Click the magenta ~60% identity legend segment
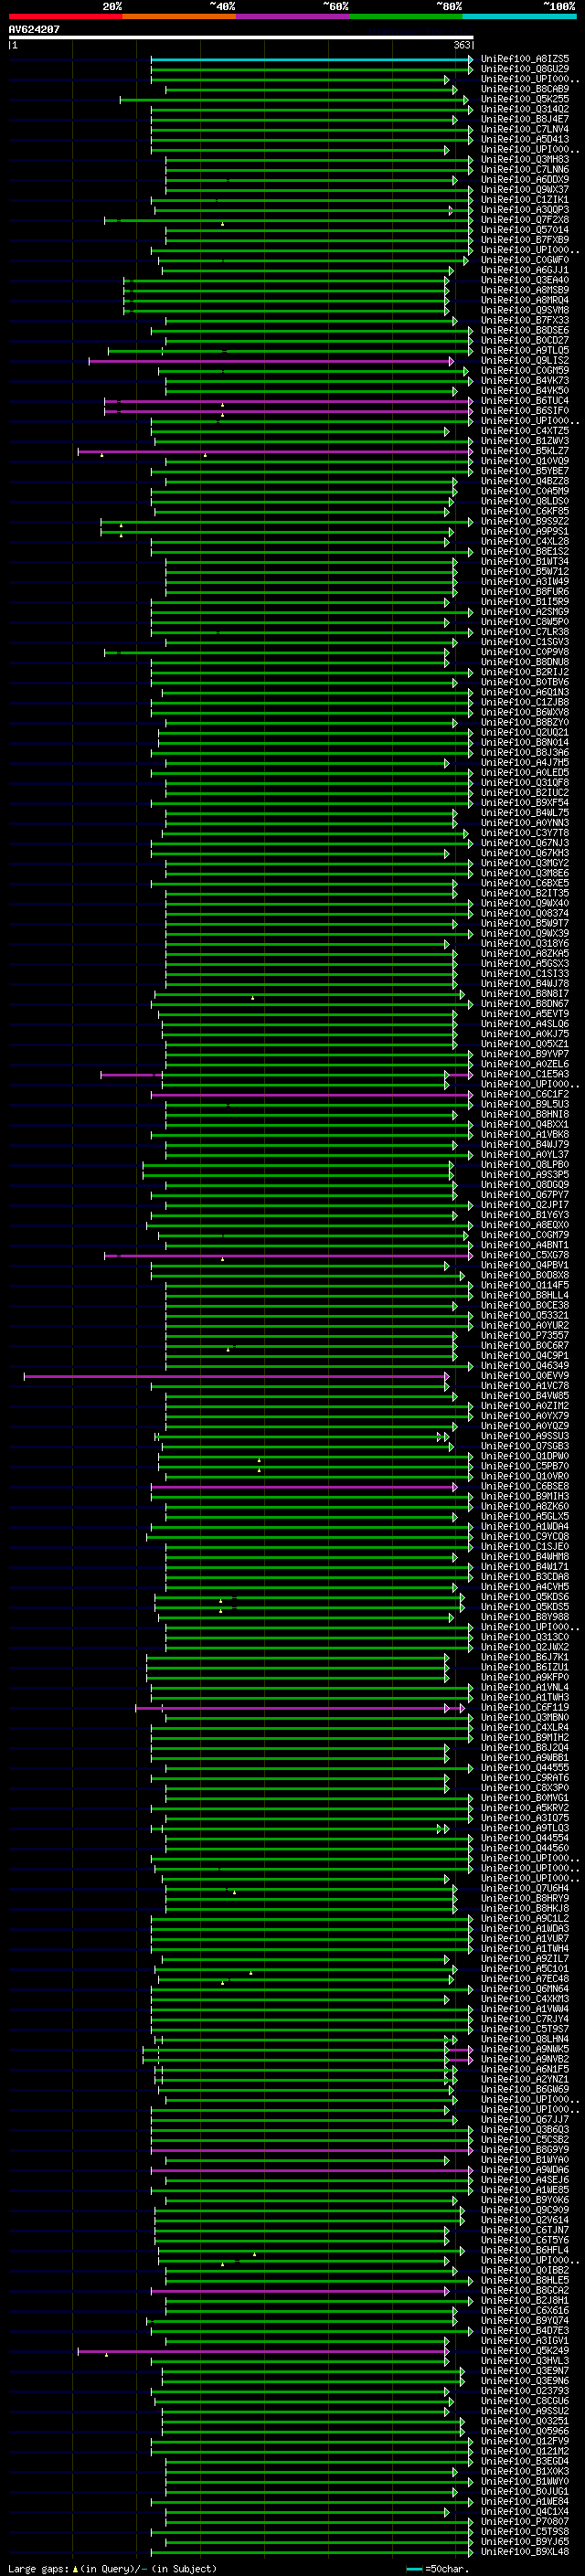Viewport: 585px width, 2576px height. (293, 16)
